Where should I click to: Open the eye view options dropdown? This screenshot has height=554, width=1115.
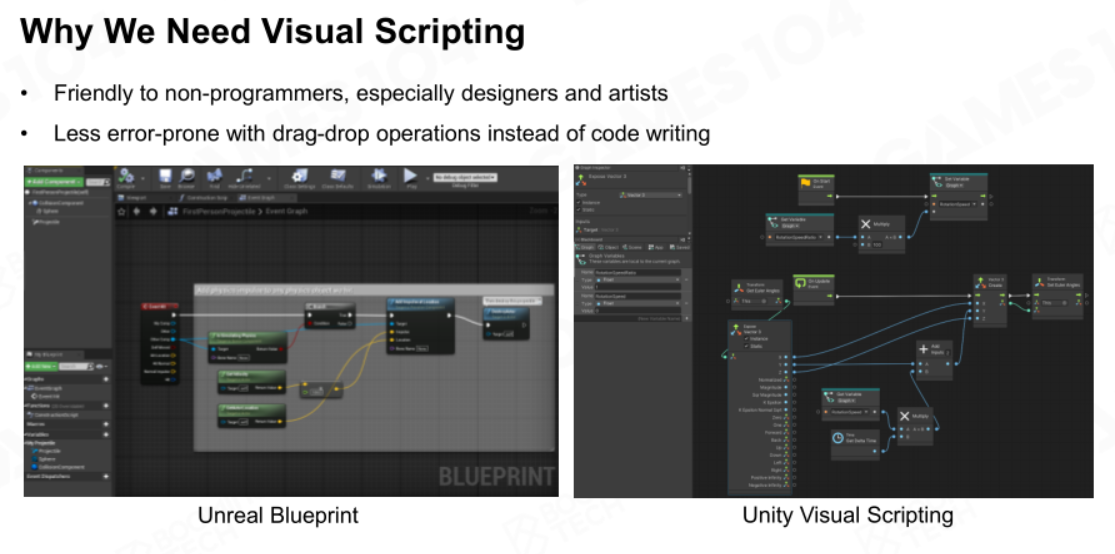pyautogui.click(x=100, y=366)
